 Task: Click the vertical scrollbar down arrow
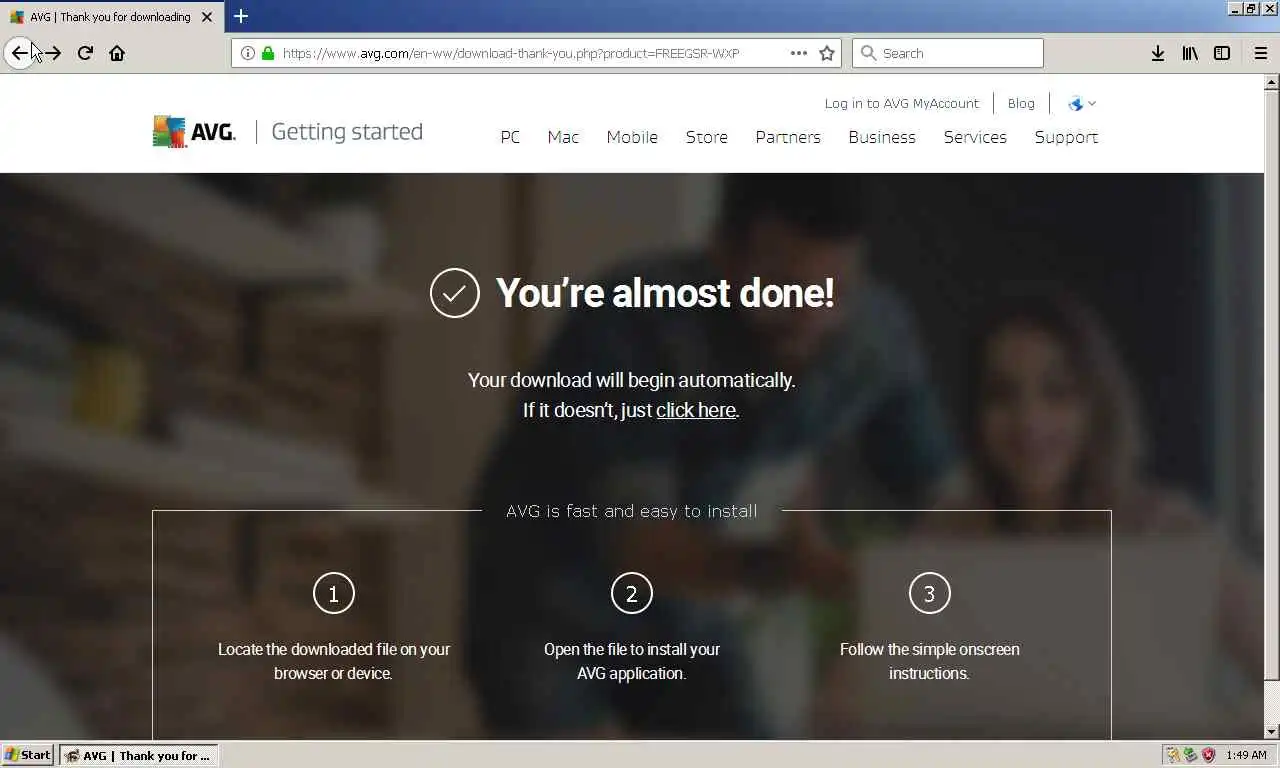[x=1272, y=732]
